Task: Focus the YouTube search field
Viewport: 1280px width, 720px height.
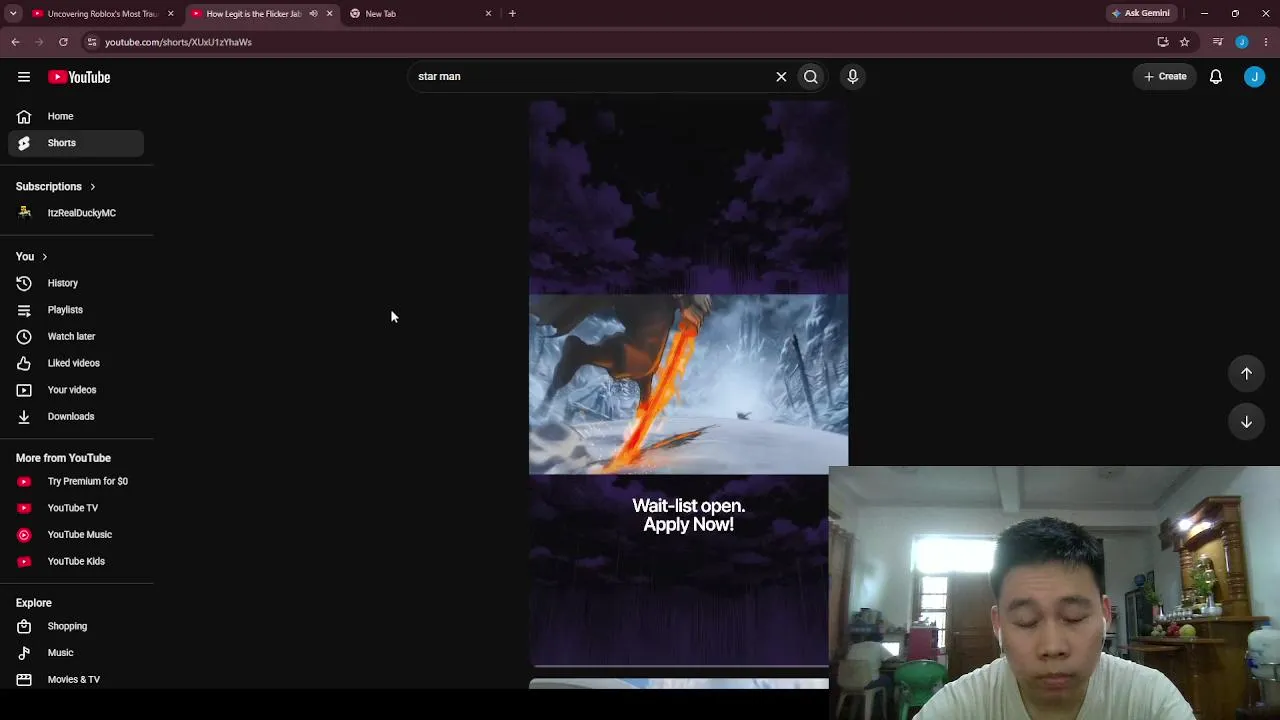Action: (590, 77)
